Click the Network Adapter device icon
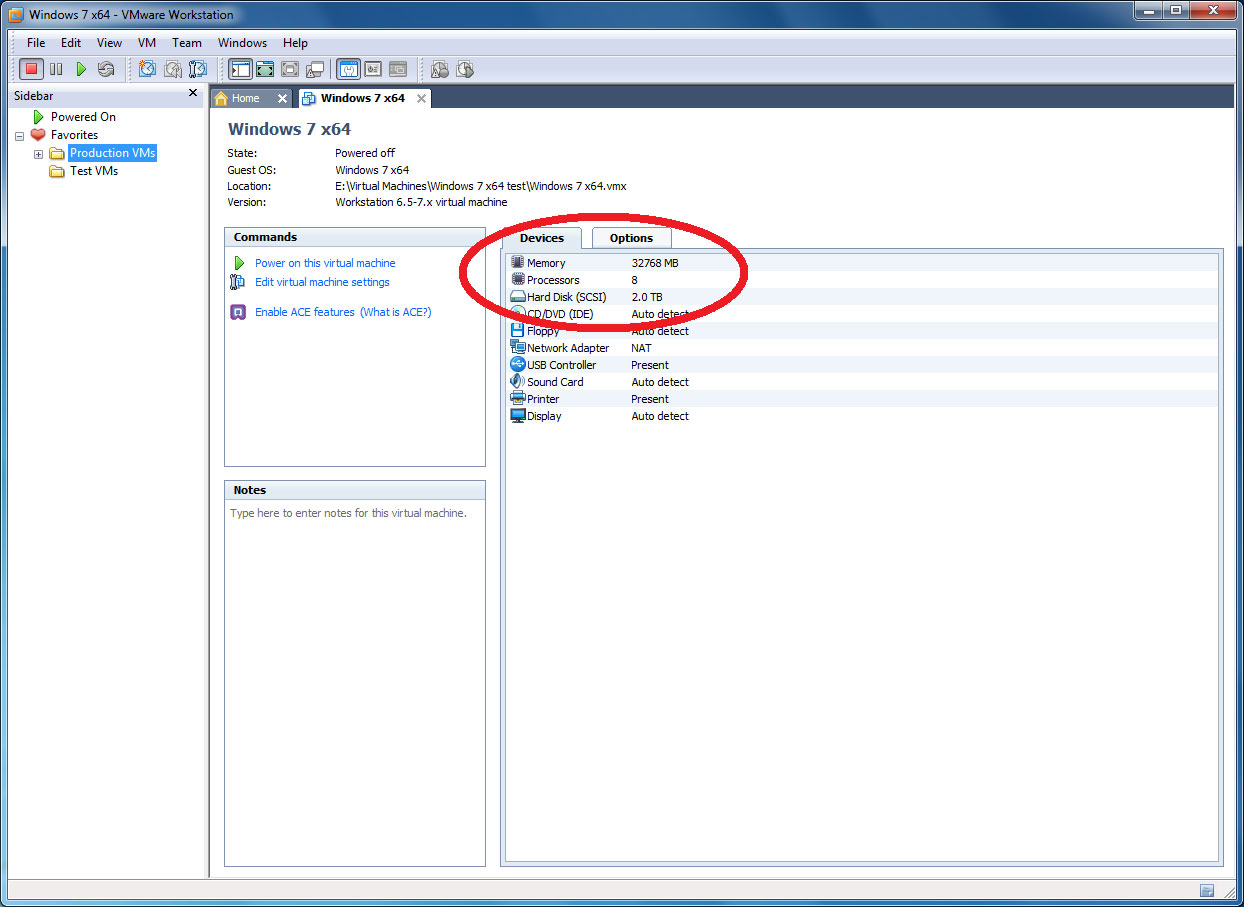This screenshot has width=1244, height=907. [518, 347]
